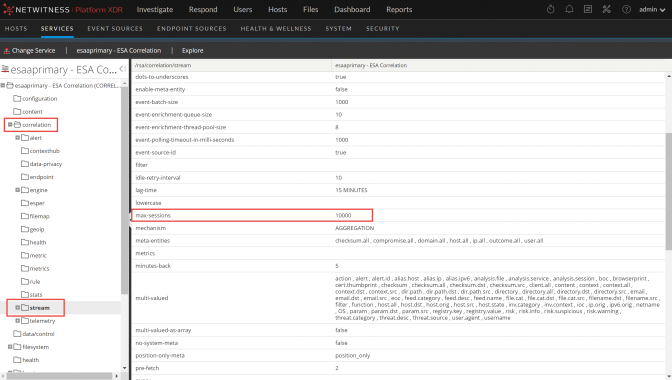Select the metrics tree item
The width and height of the screenshot is (672, 380).
point(39,268)
